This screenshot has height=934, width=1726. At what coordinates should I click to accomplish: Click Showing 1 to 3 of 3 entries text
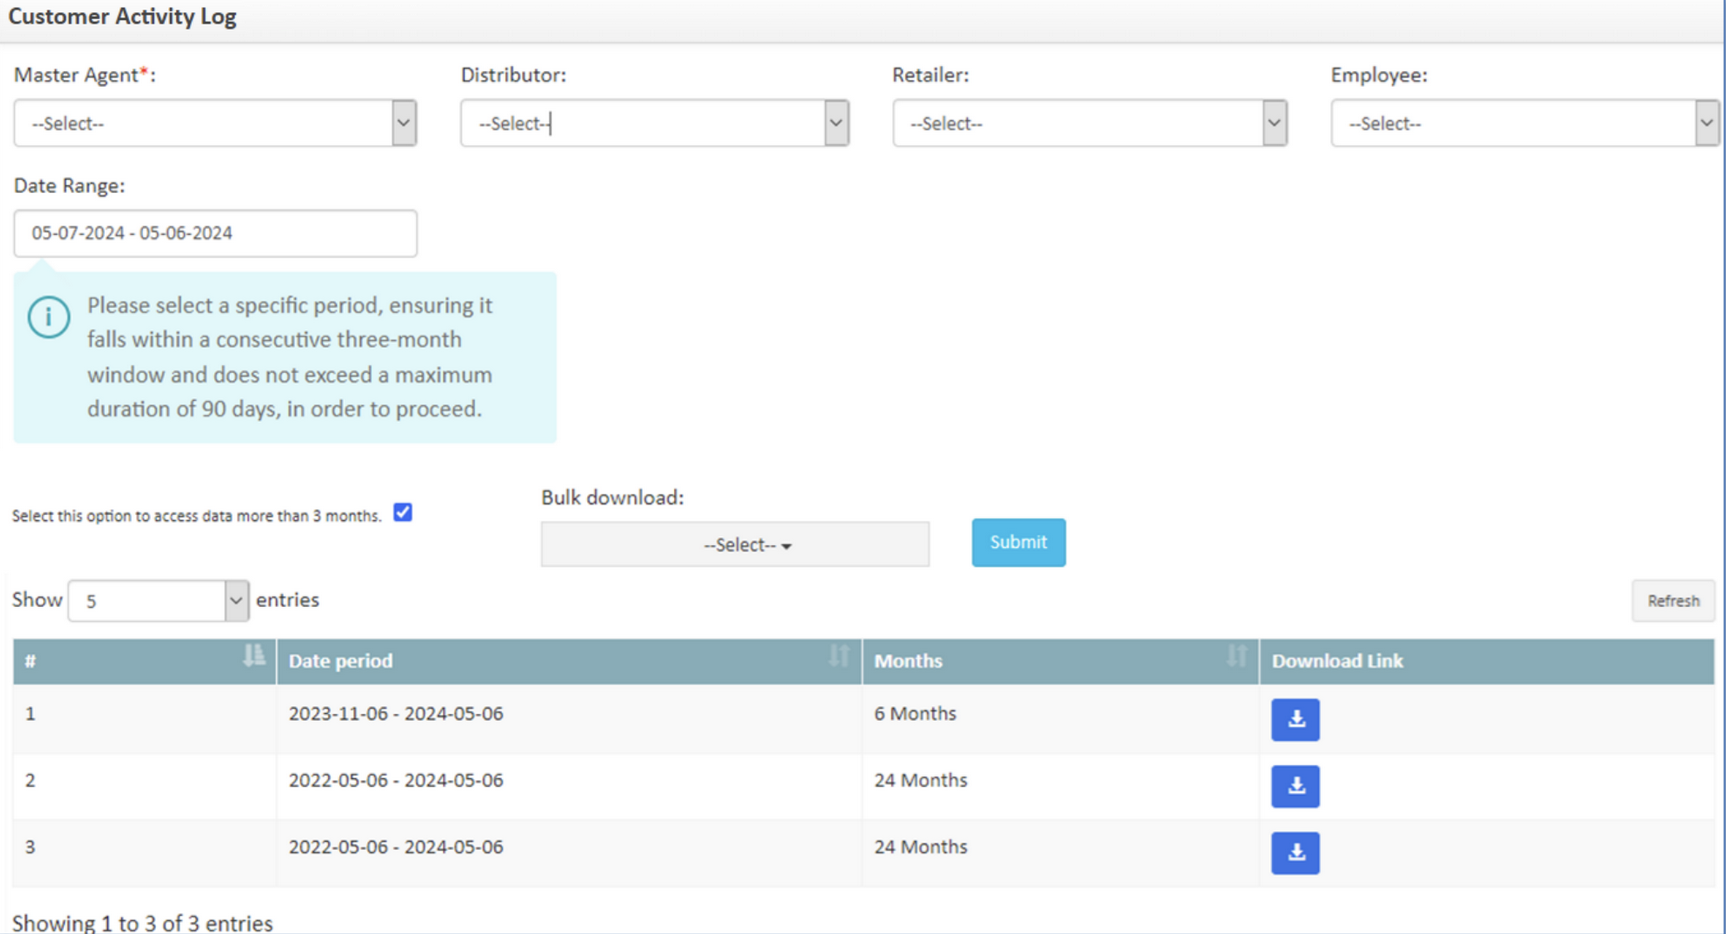[142, 923]
